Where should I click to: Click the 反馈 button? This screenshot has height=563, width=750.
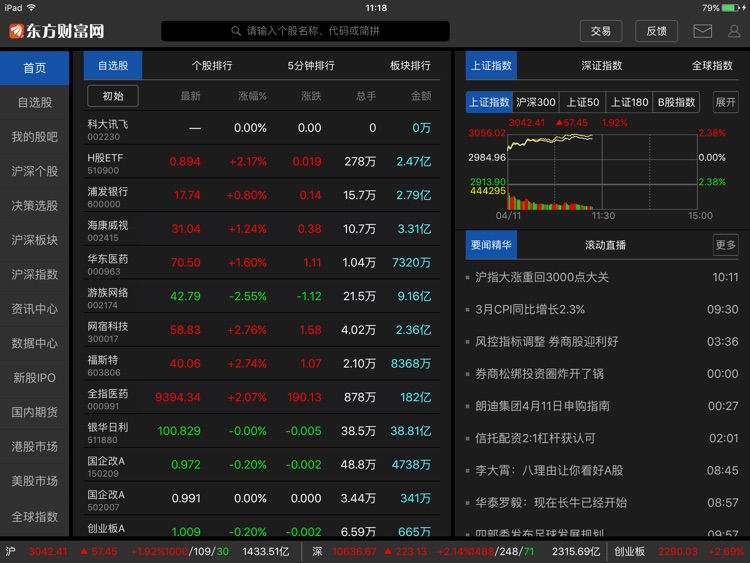(656, 31)
